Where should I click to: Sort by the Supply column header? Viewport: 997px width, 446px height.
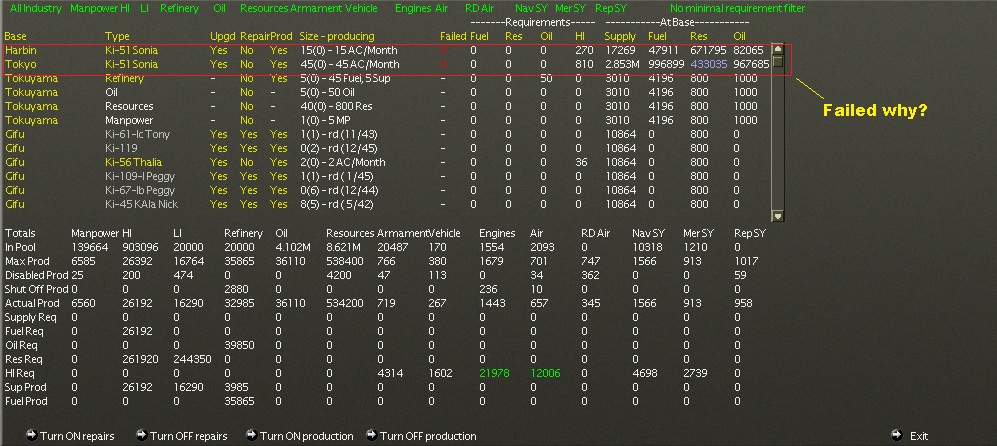point(620,36)
